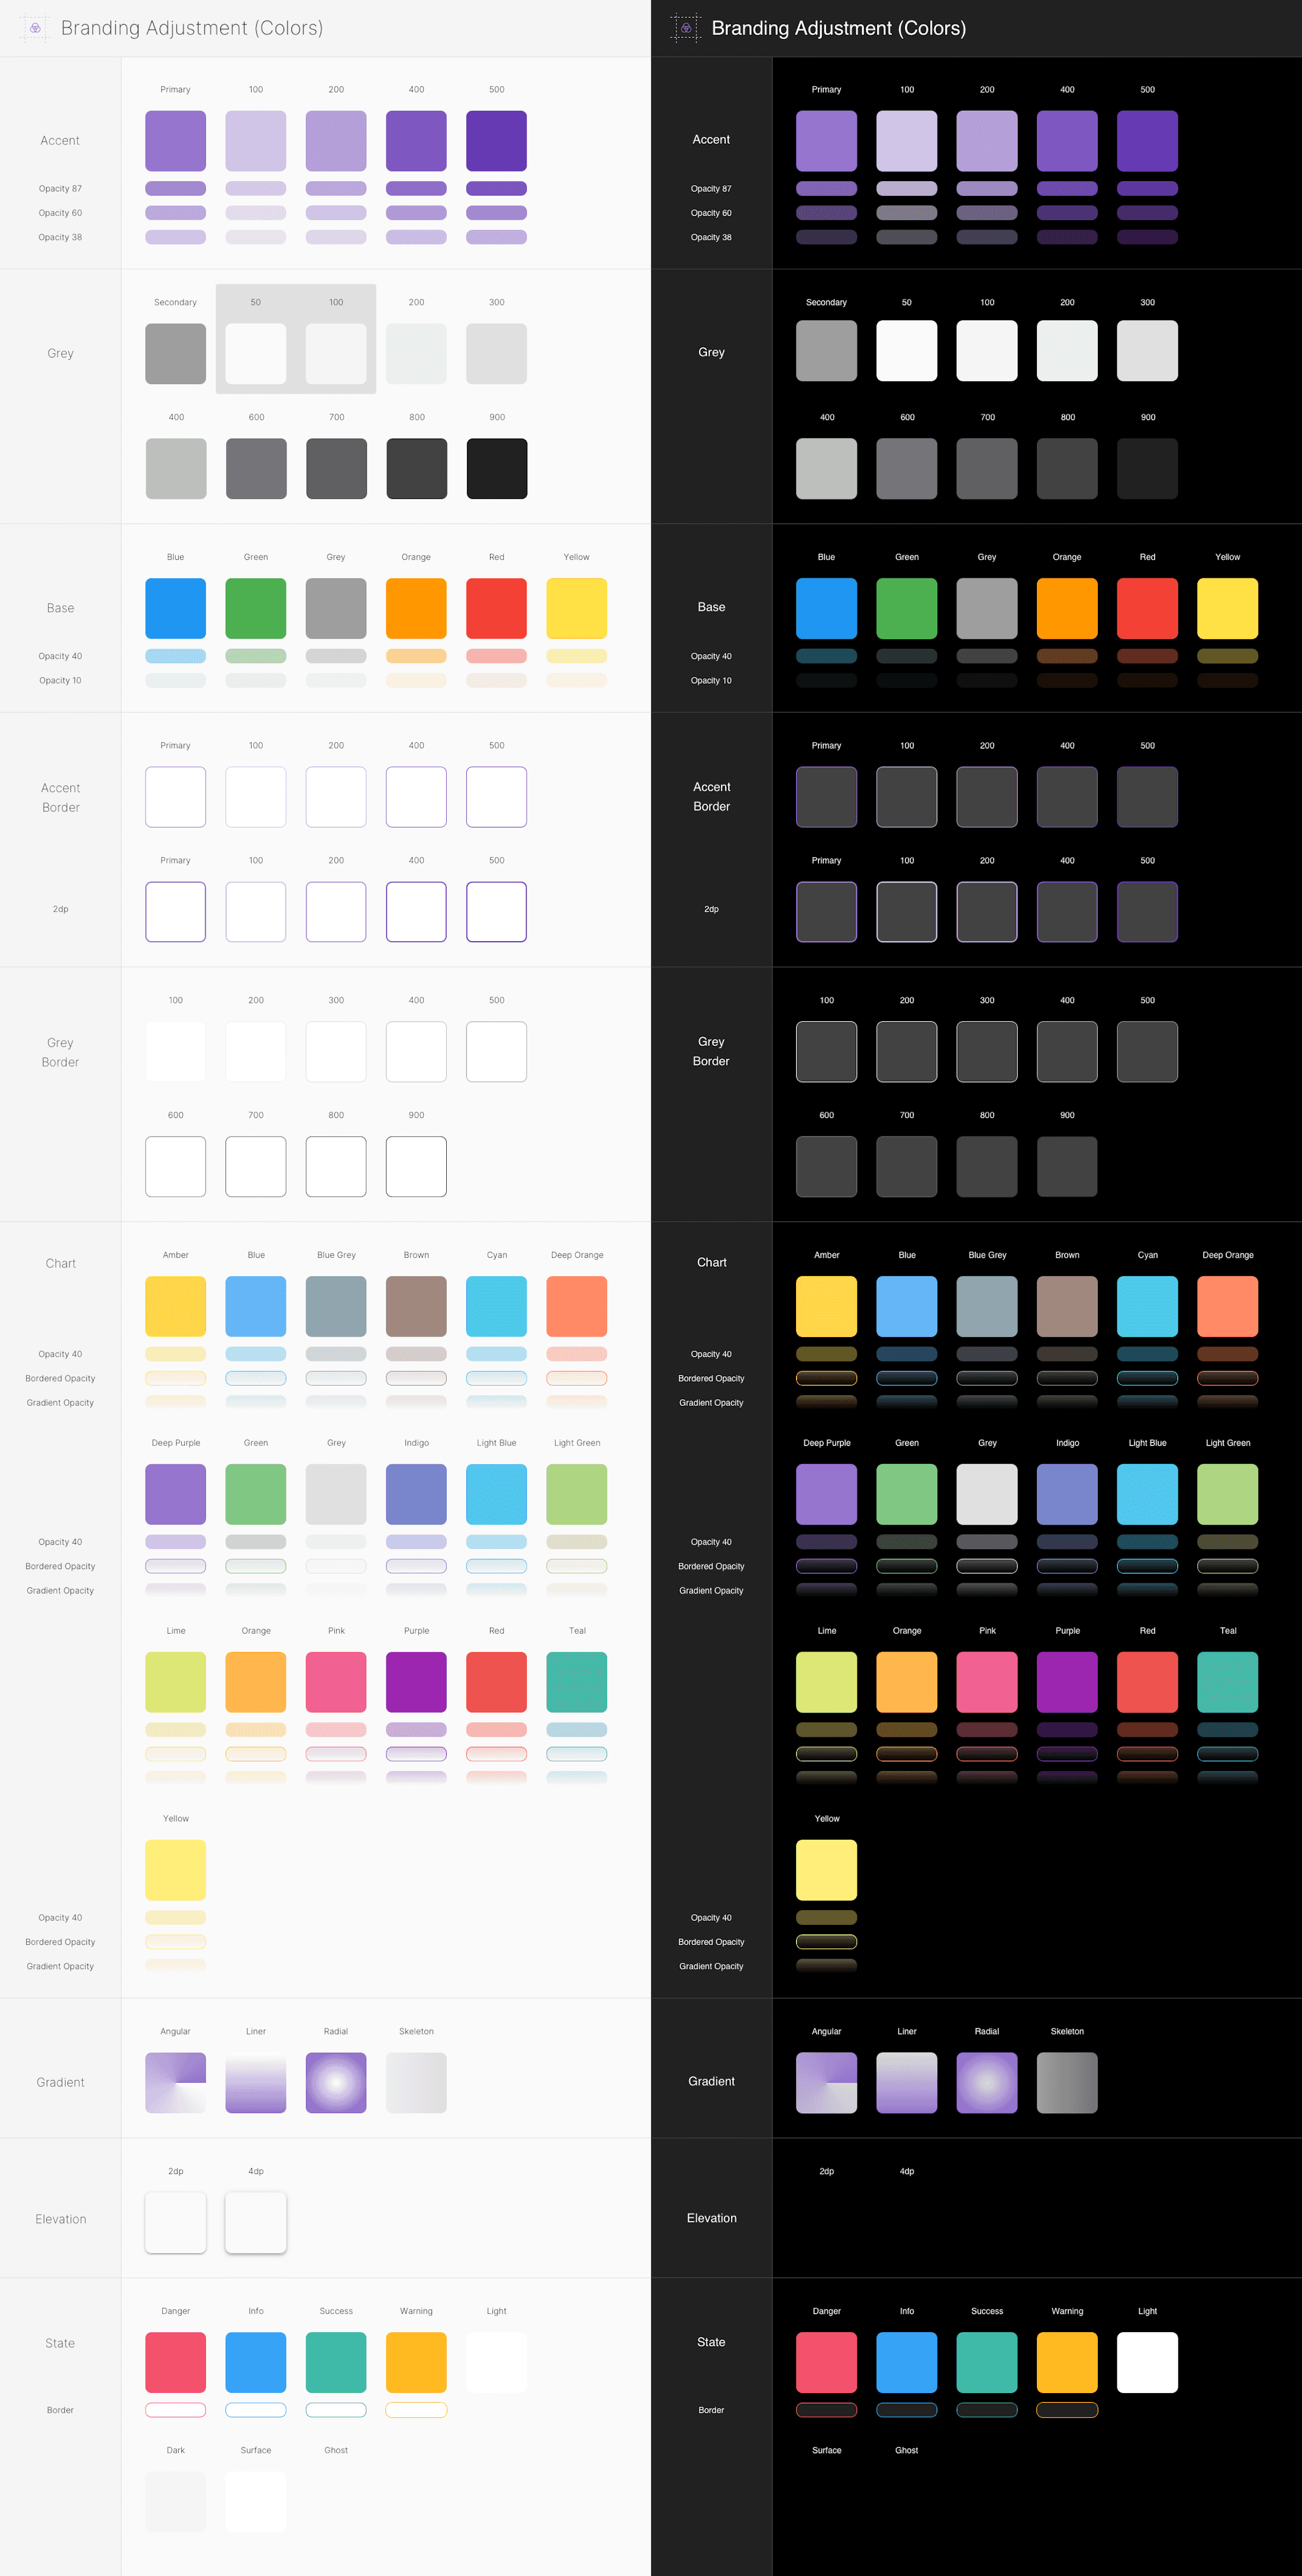The height and width of the screenshot is (2576, 1302).
Task: Select Base Red swatch in light panel
Action: [497, 608]
